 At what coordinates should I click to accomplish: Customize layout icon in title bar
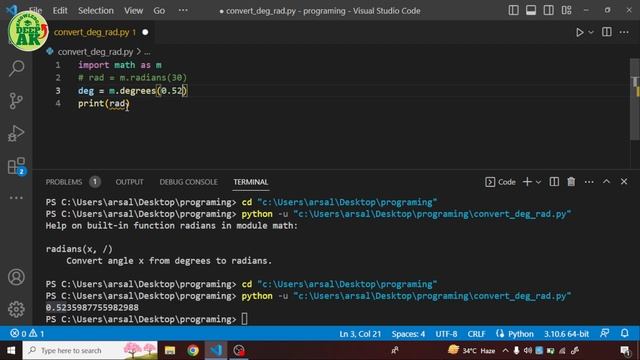567,10
